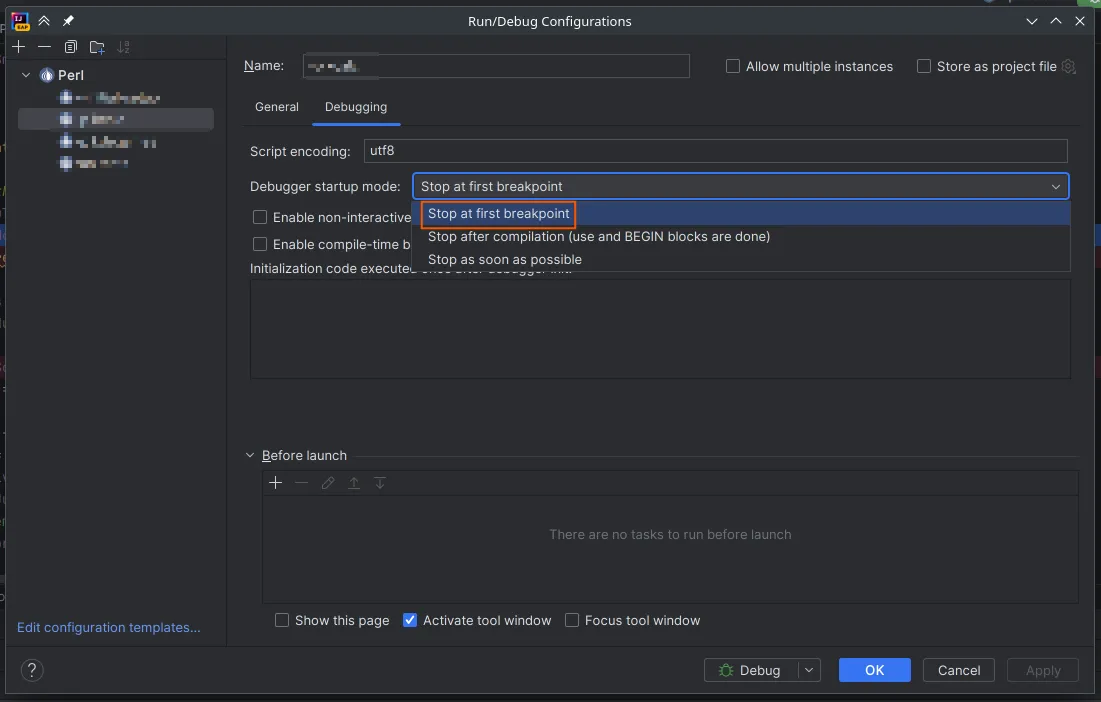Click the store as project file gear
The width and height of the screenshot is (1101, 702).
[1068, 66]
